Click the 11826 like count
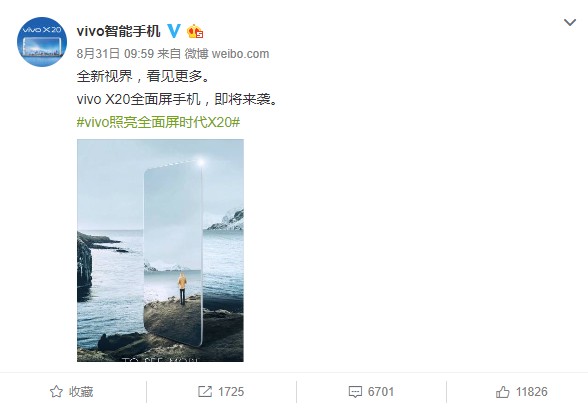Screen dimensions: 588x410 coord(531,392)
